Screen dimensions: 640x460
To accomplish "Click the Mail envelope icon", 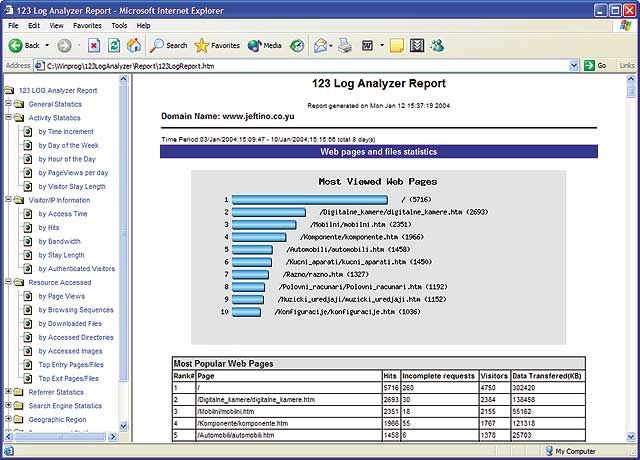I will tap(320, 46).
